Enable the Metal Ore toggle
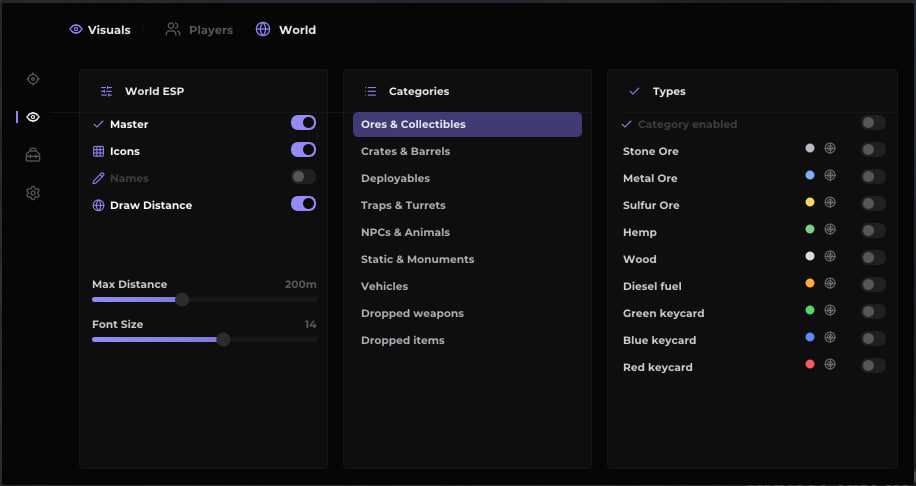 pyautogui.click(x=873, y=176)
